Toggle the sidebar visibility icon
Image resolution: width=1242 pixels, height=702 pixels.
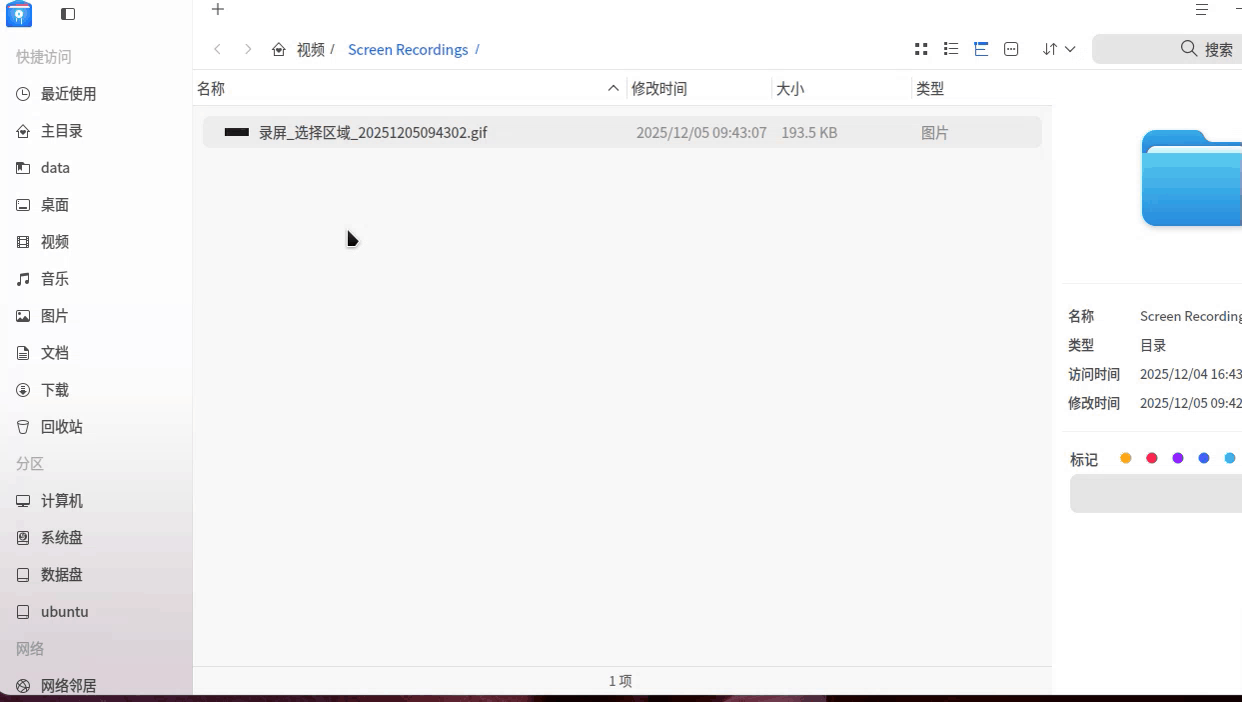point(68,14)
